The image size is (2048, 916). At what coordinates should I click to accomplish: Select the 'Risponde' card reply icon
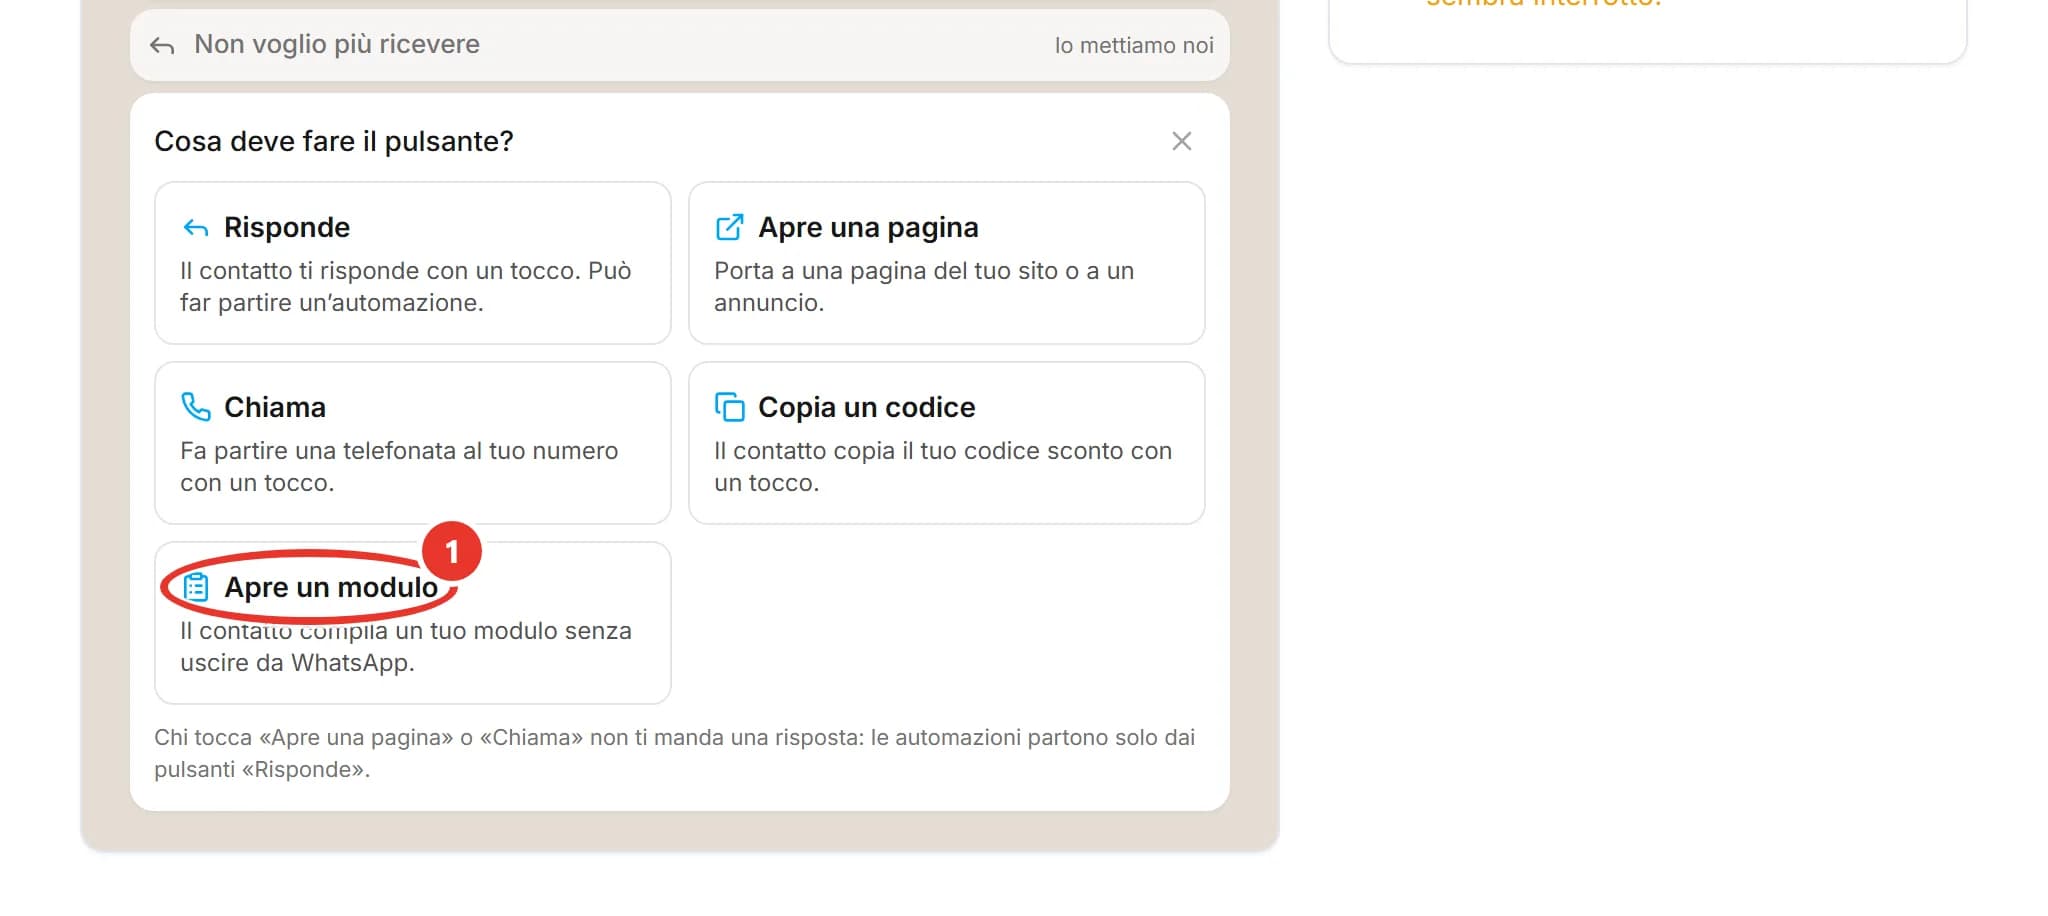point(196,228)
